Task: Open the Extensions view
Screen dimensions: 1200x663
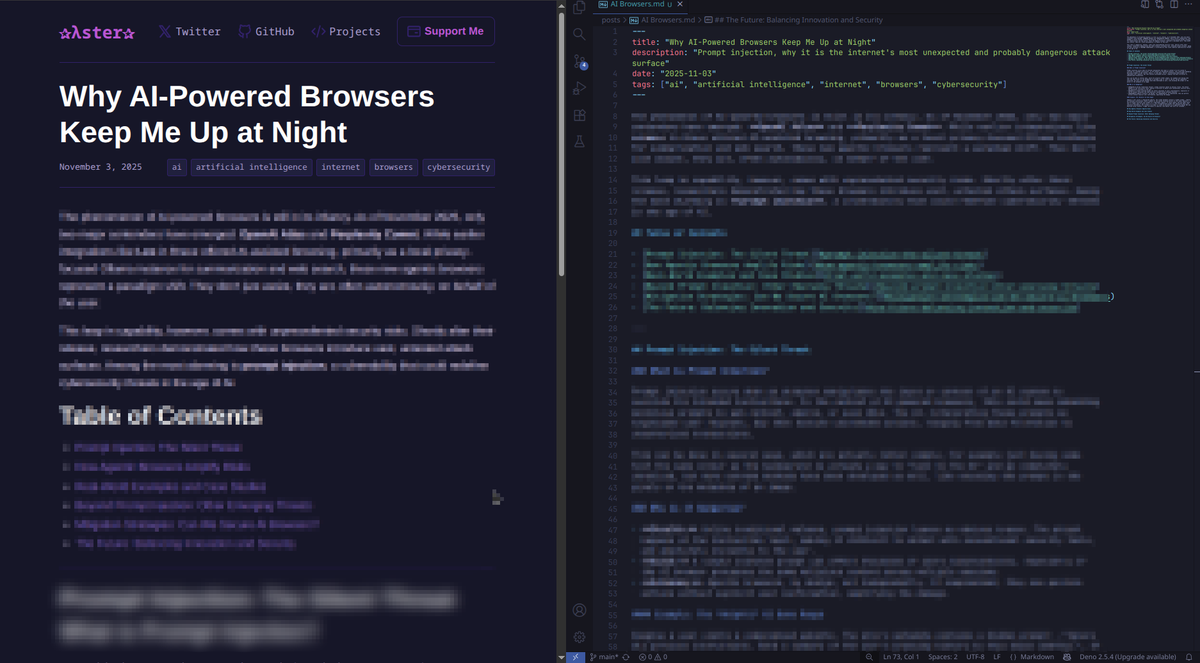Action: (x=579, y=115)
